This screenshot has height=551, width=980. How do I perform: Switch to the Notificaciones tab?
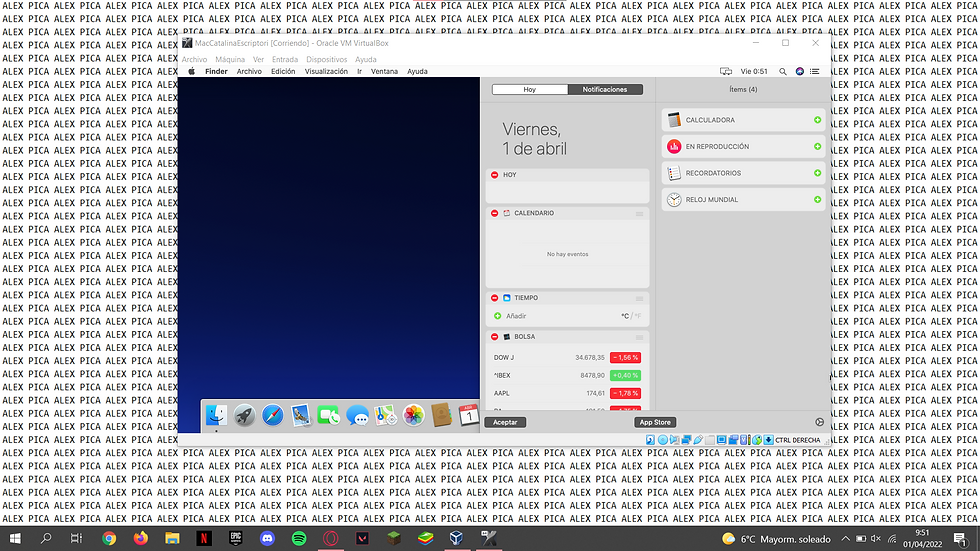point(605,89)
